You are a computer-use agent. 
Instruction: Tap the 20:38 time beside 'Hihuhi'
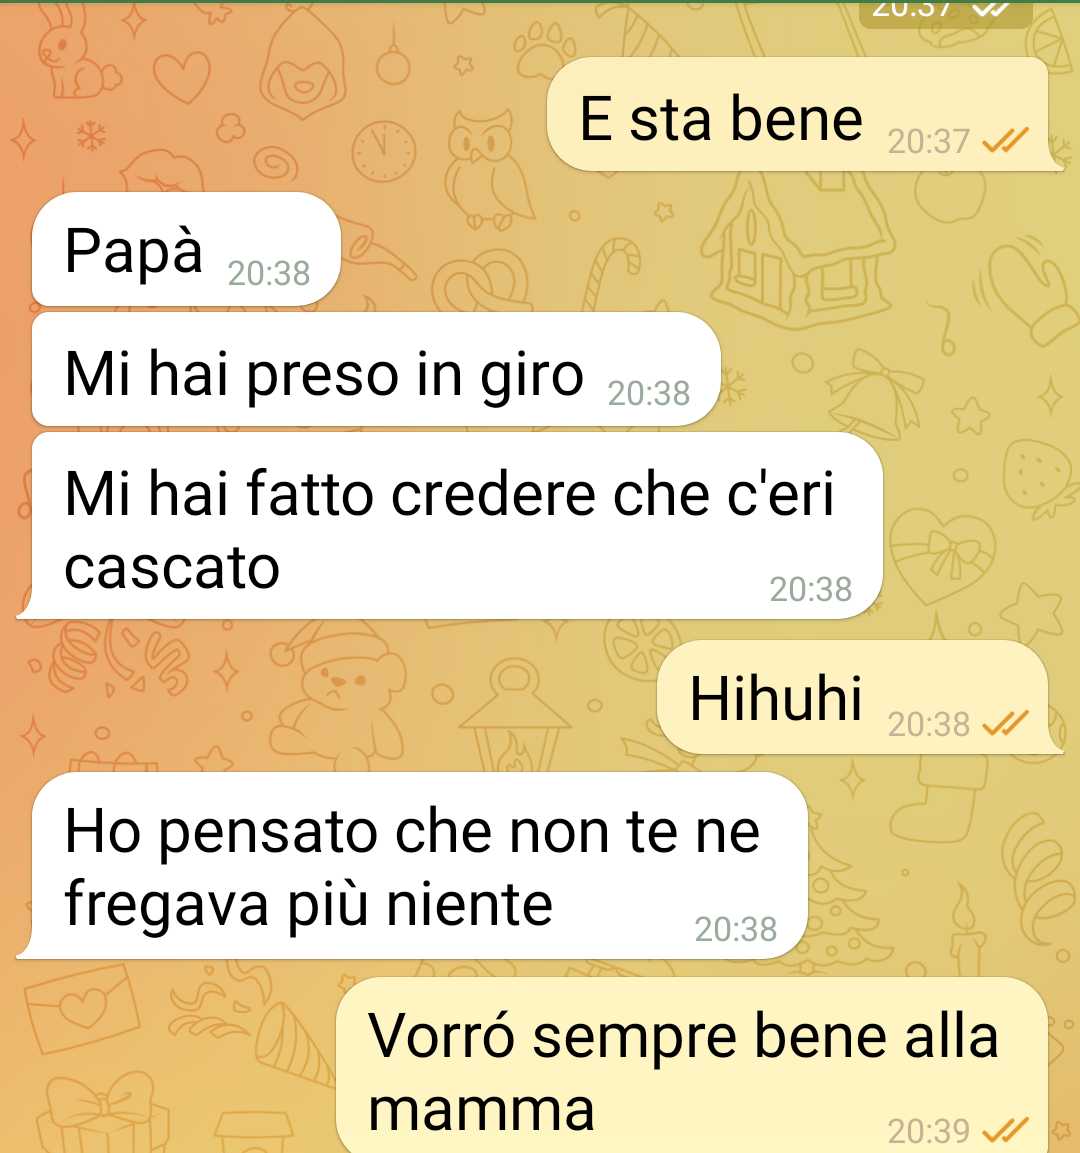click(x=929, y=725)
